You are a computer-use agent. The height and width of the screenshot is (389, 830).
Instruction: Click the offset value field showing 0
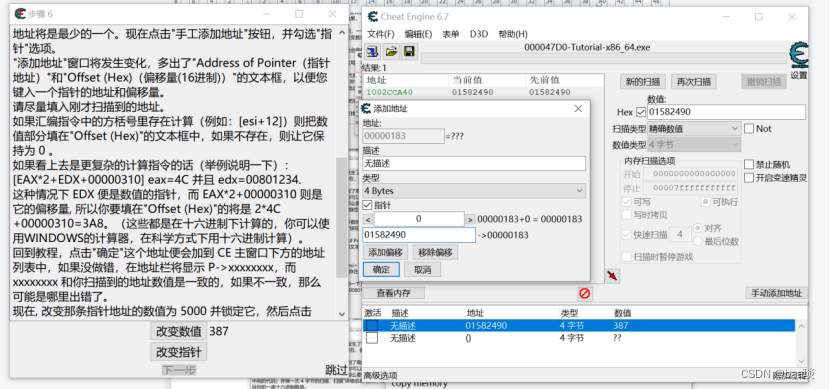point(419,219)
